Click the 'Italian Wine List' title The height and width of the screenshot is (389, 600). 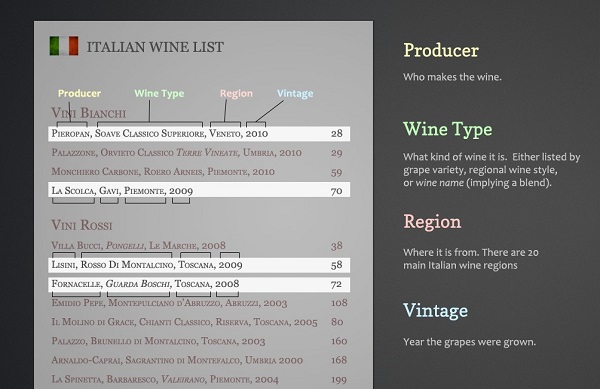pyautogui.click(x=155, y=47)
